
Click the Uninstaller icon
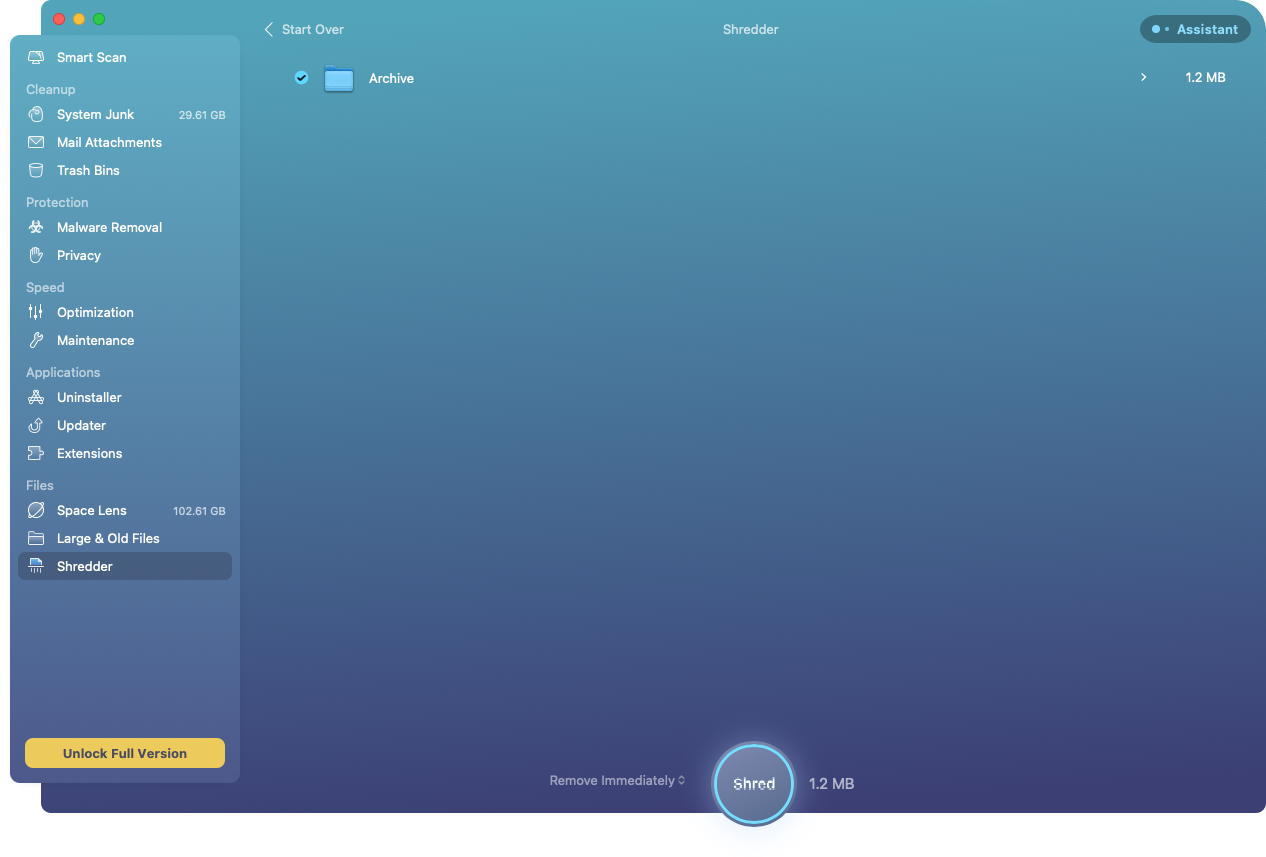pyautogui.click(x=36, y=397)
